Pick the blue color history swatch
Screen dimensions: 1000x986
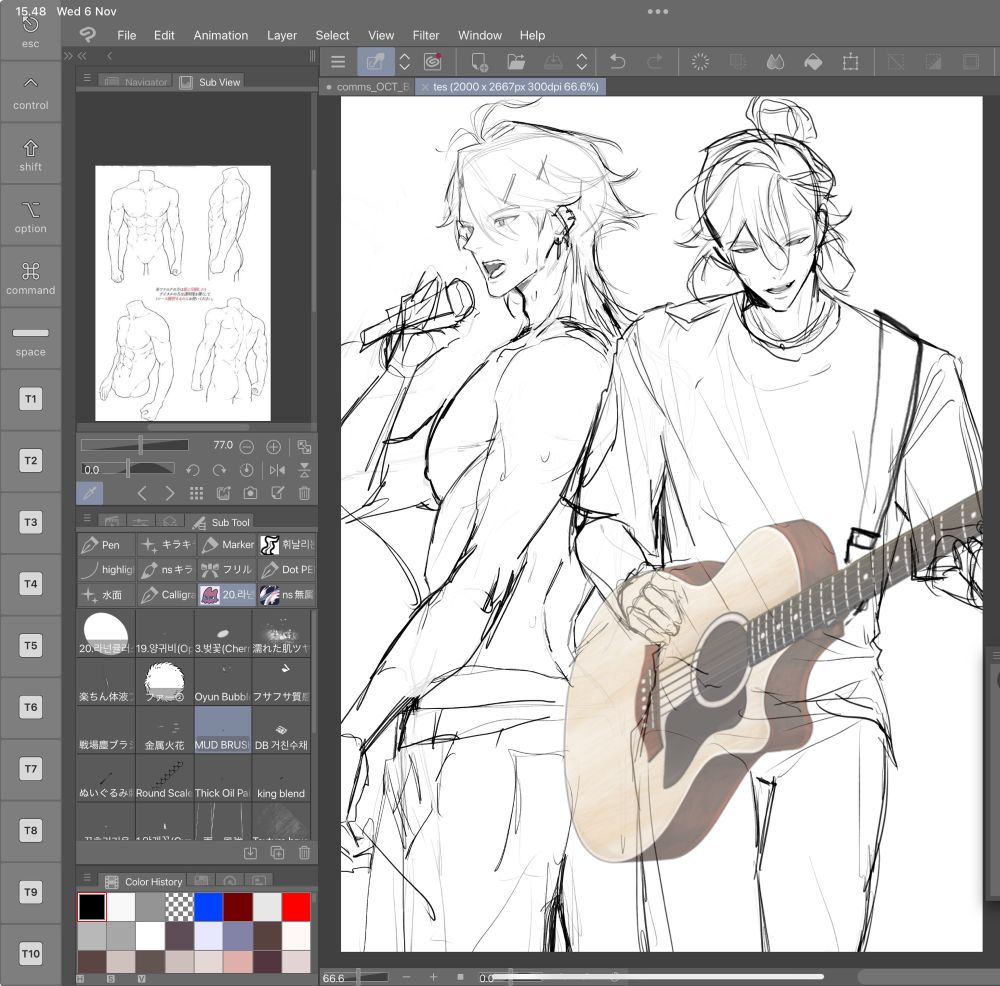point(208,907)
